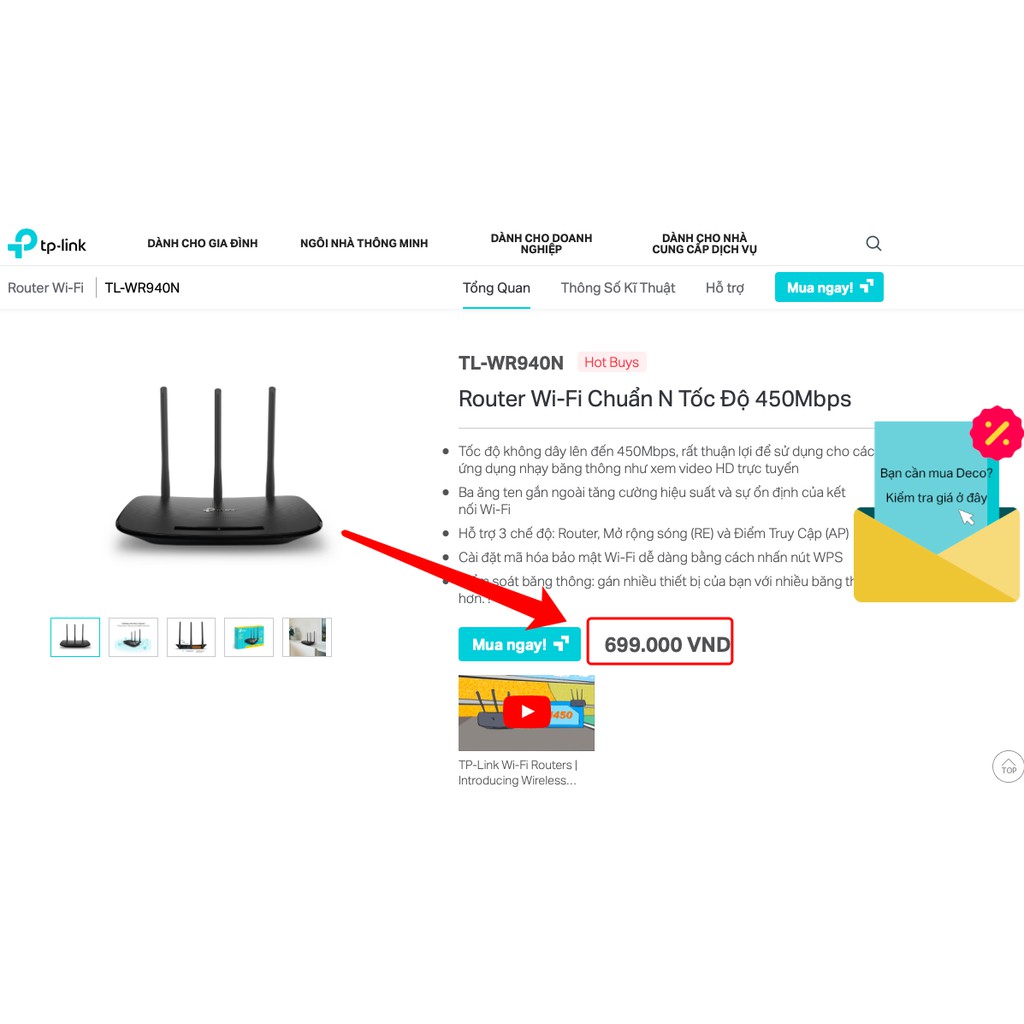
Task: Click the discount percent badge icon
Action: tap(997, 433)
